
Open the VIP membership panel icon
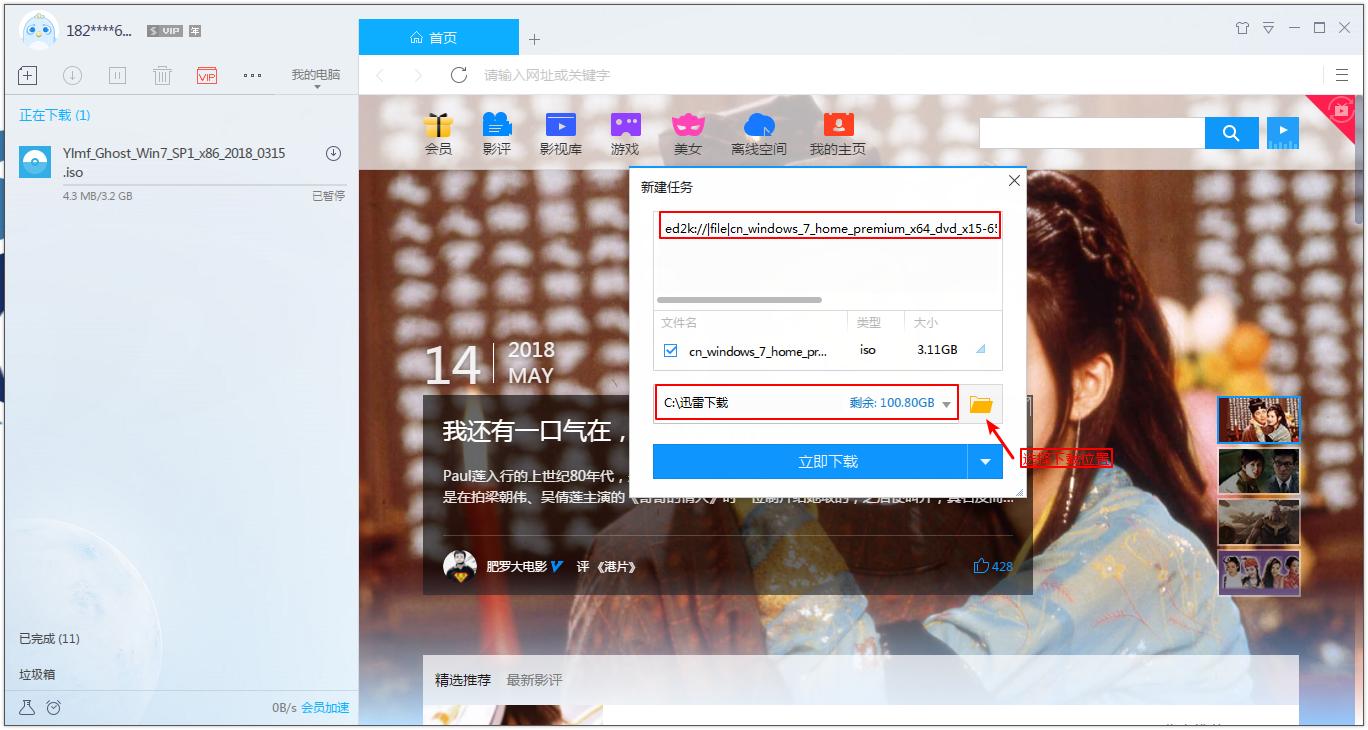(206, 75)
